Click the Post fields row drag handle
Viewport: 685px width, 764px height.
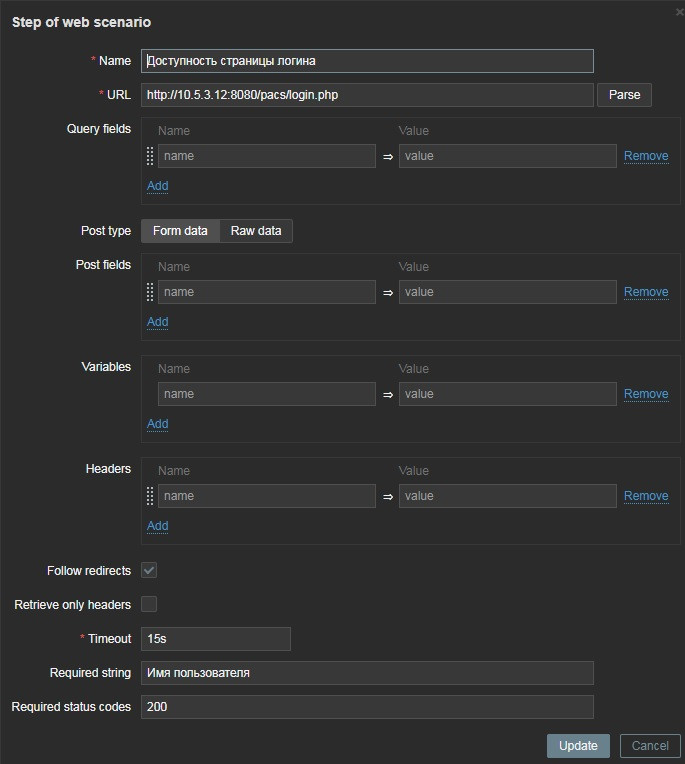[x=150, y=292]
